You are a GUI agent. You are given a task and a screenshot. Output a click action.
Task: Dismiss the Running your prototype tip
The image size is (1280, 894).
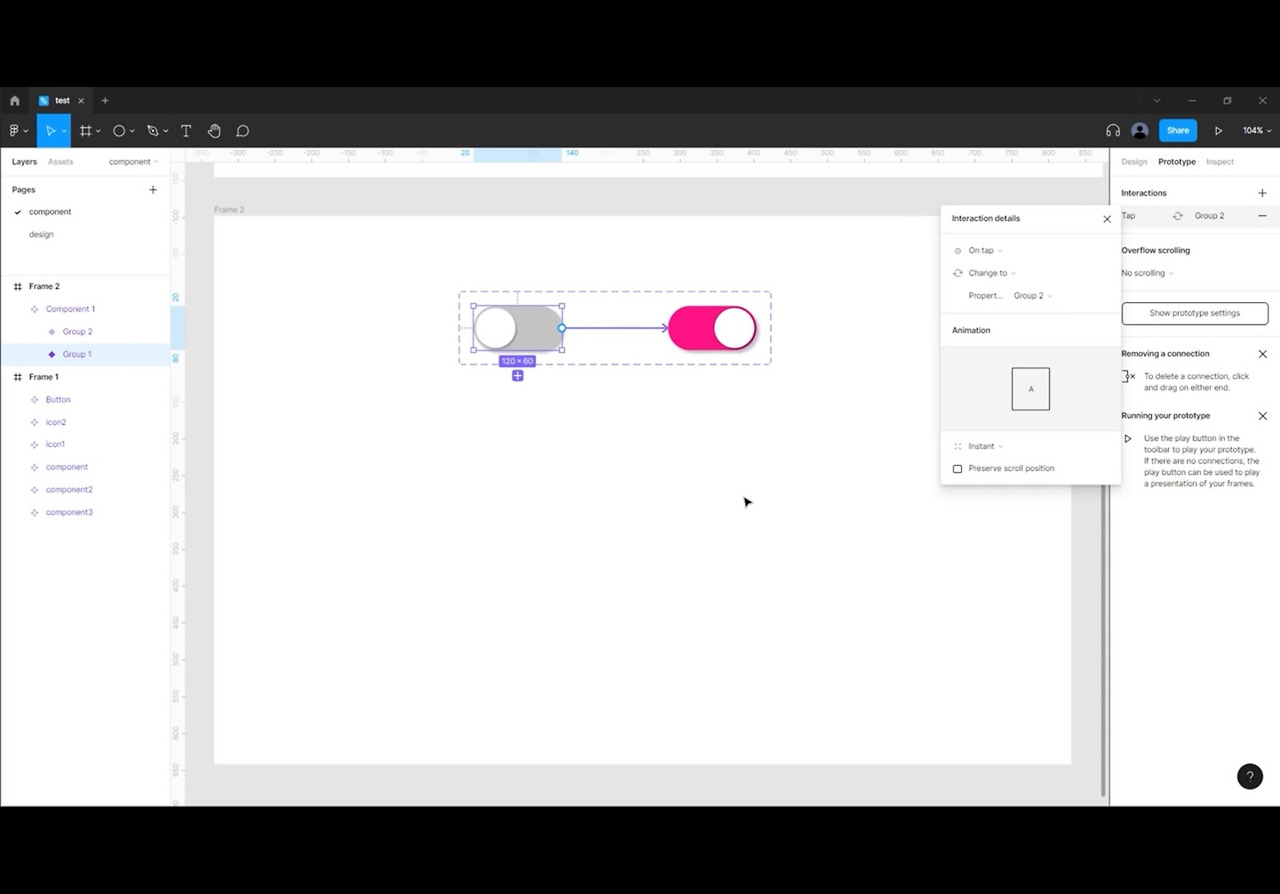pyautogui.click(x=1262, y=416)
